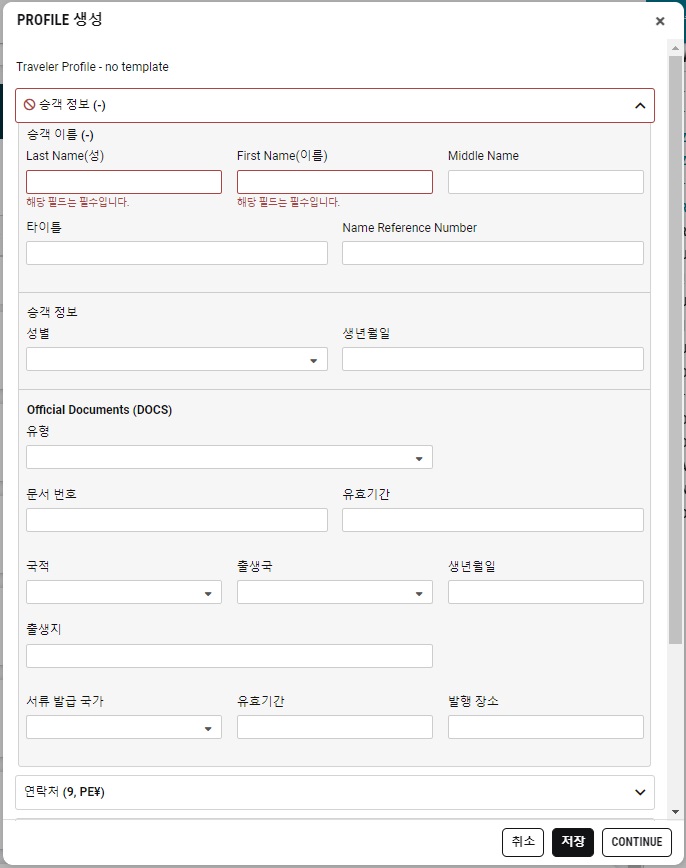Screen dimensions: 686x868
Task: Click the Middle Name input field
Action: point(546,182)
